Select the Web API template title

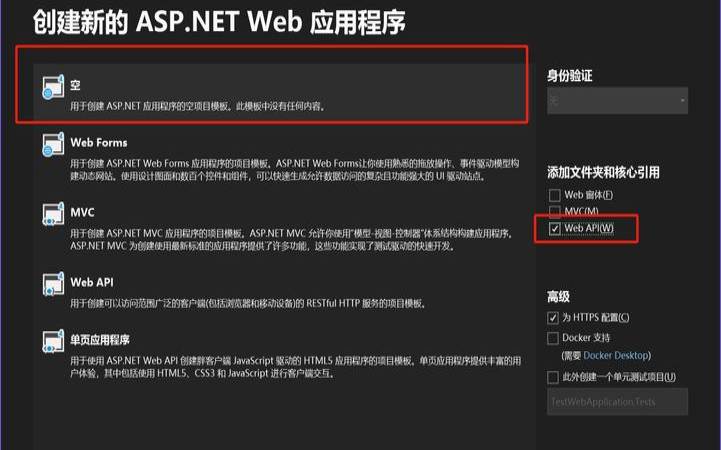(92, 282)
